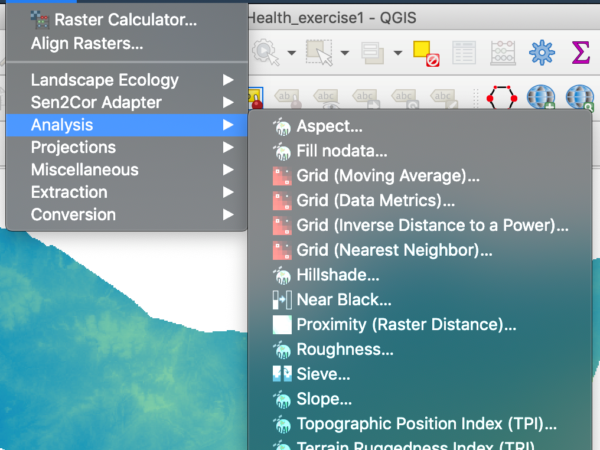This screenshot has width=600, height=450.
Task: Open Grid (Nearest Neighbor) tool
Action: pos(420,250)
